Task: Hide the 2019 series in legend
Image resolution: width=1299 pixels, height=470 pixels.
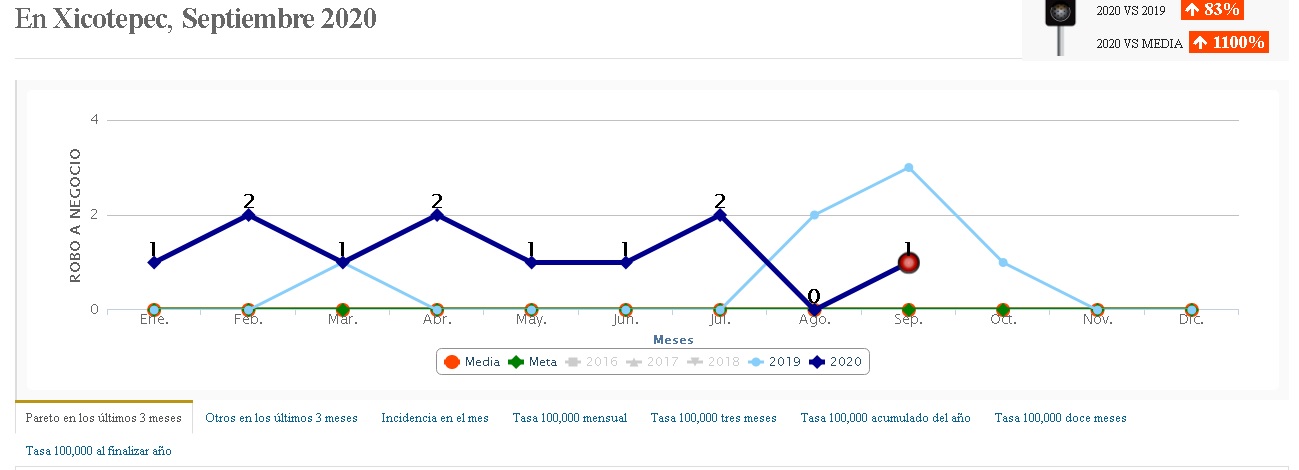Action: (x=774, y=362)
